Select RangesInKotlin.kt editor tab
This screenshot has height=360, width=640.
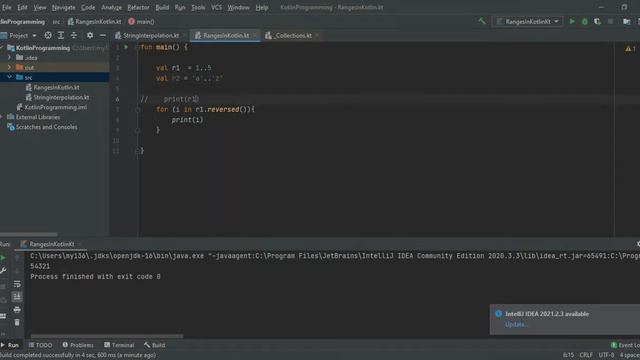[226, 36]
